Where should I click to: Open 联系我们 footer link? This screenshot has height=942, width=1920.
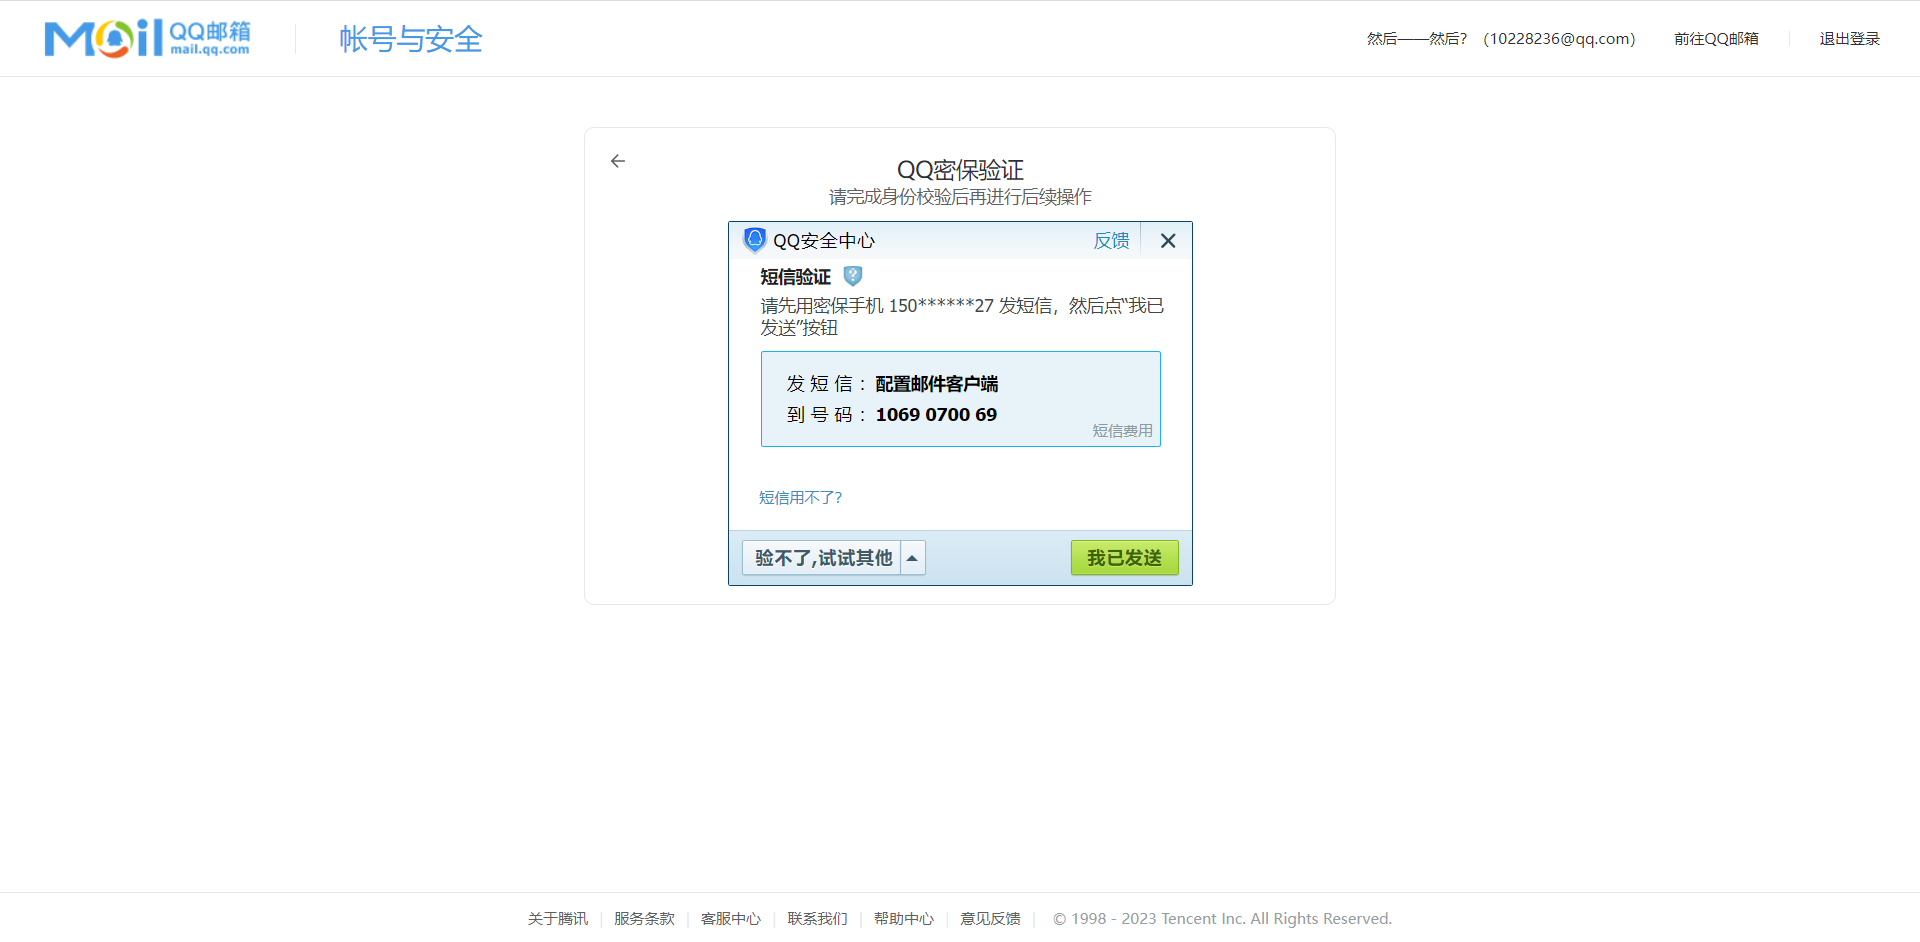[x=817, y=919]
